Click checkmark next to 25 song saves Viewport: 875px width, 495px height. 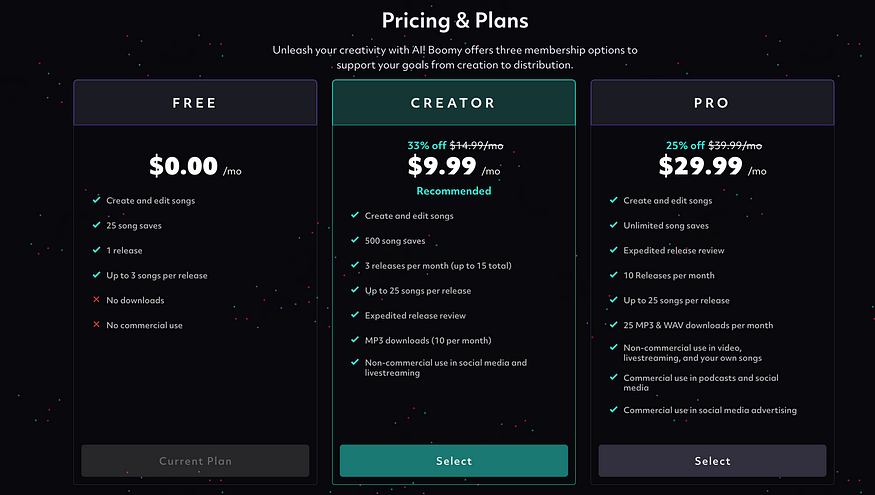97,225
